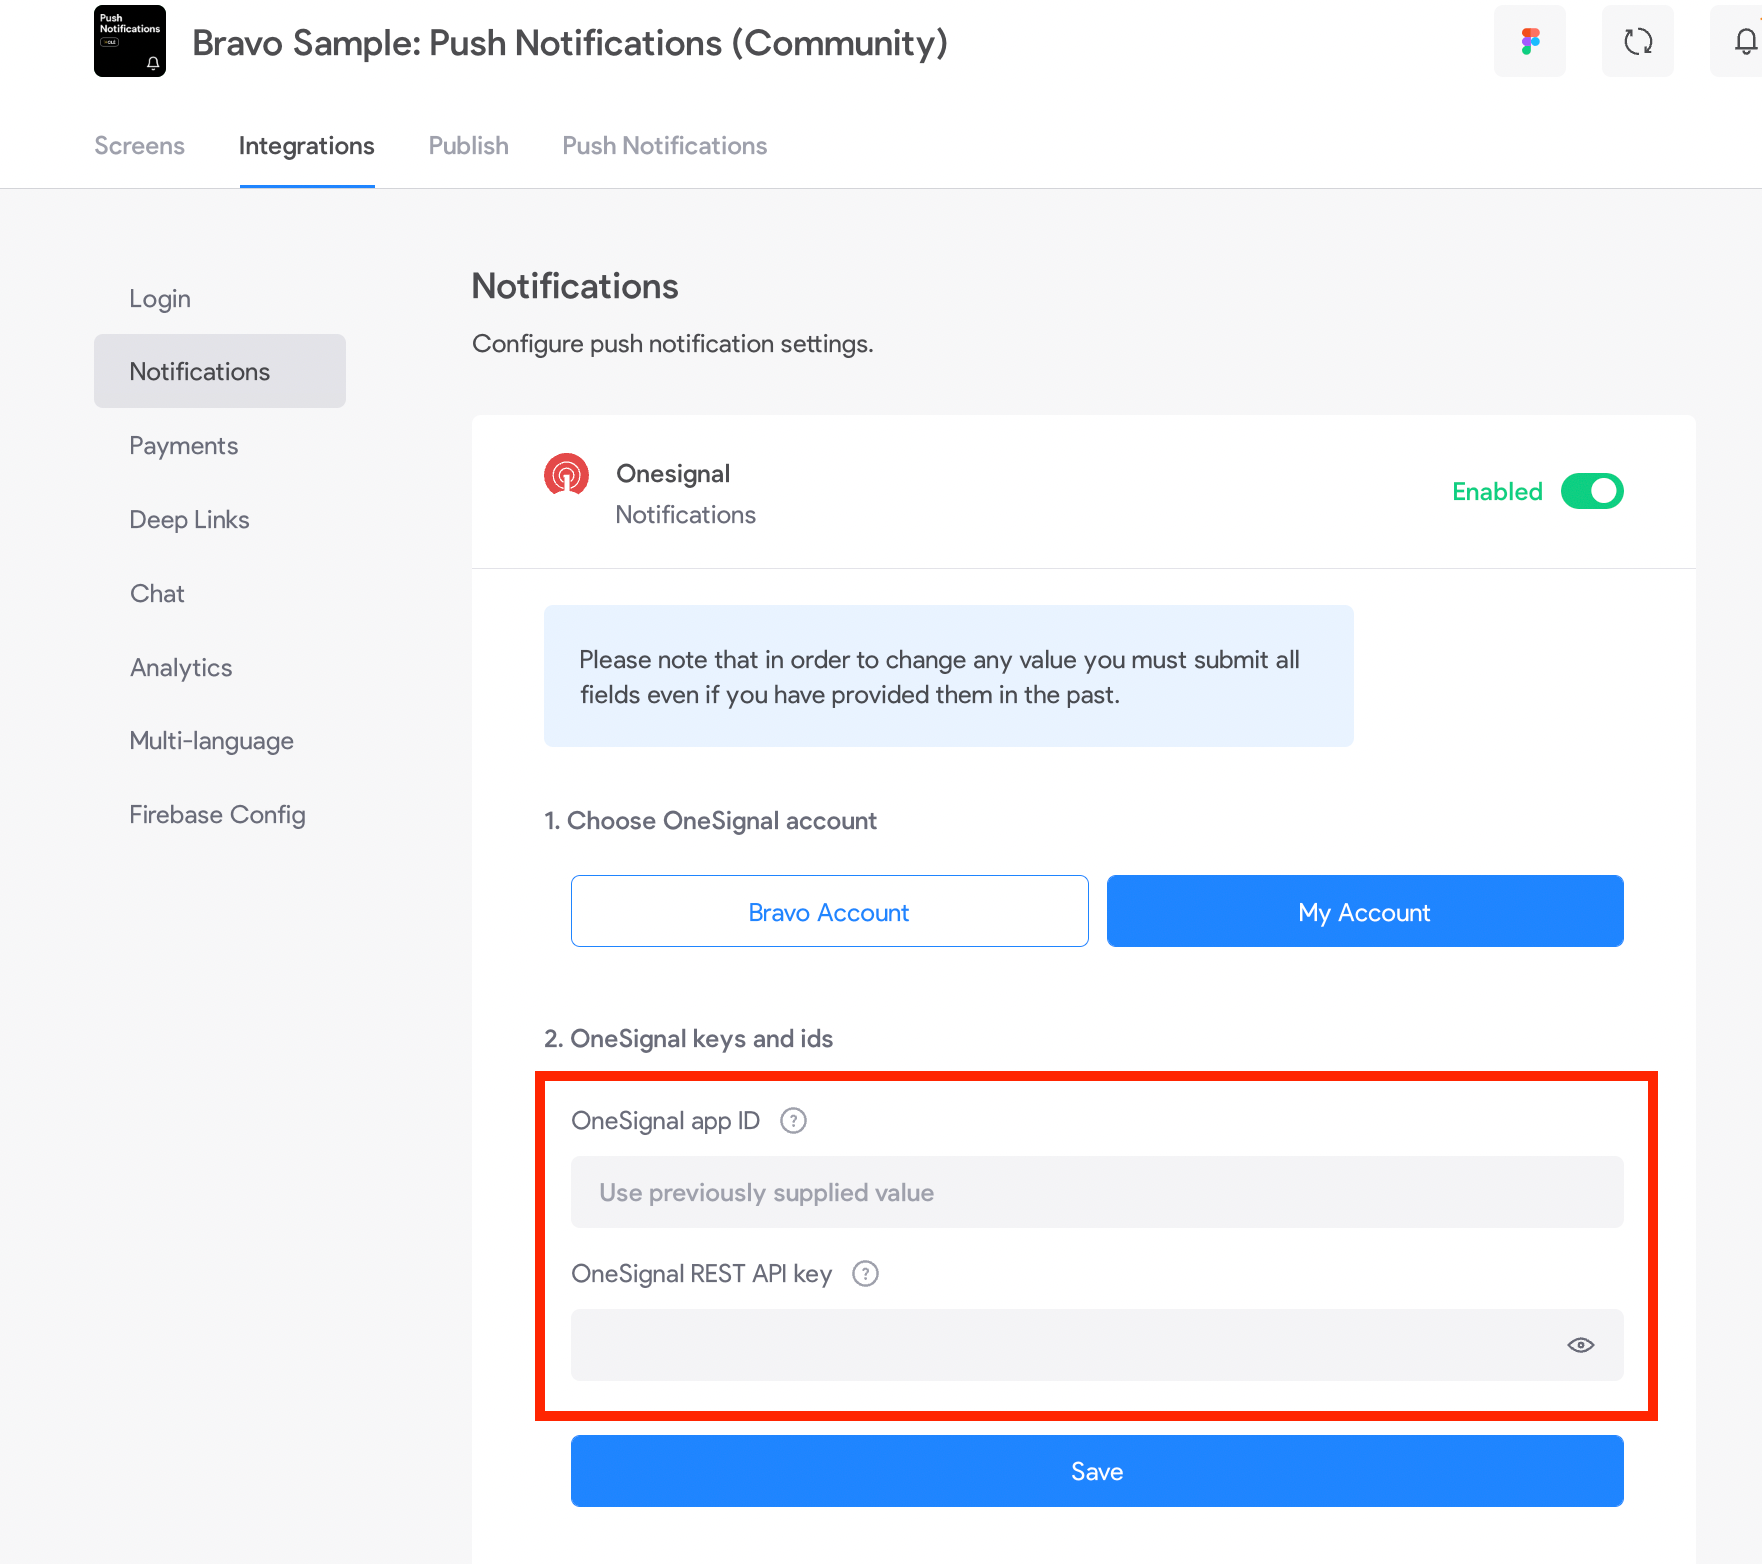Click the "Bravo Sample: Push Notifications (Community)" title
The image size is (1762, 1564).
570,43
